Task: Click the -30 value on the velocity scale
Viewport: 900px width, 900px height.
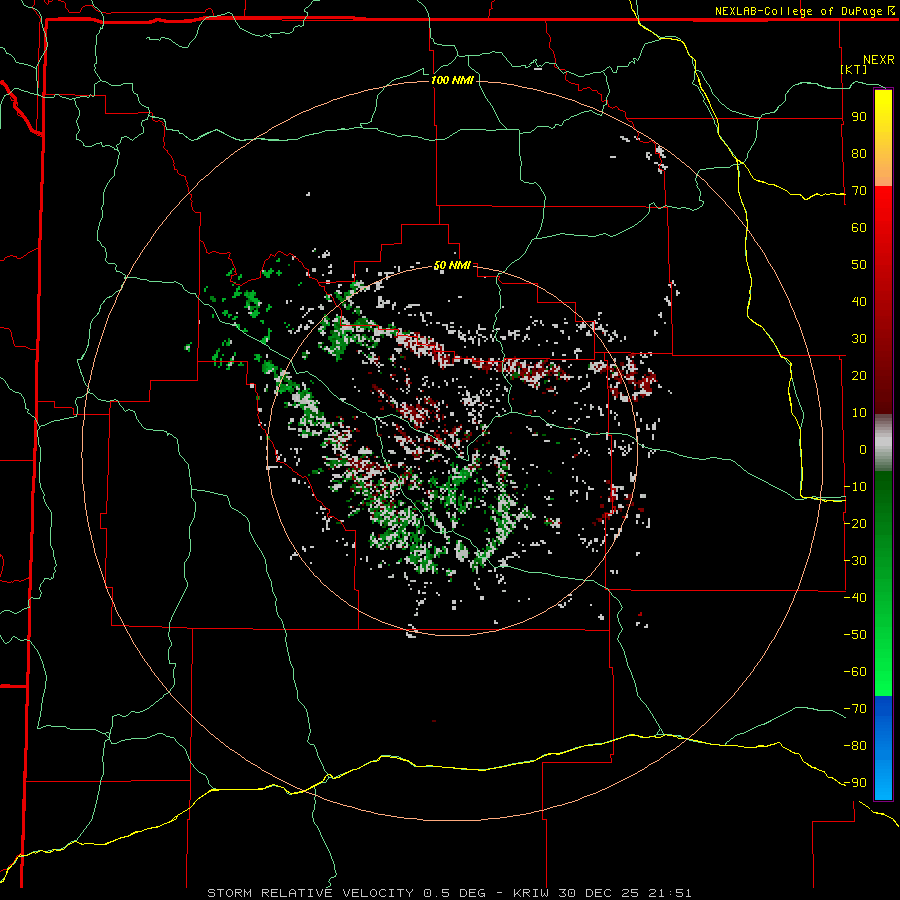Action: tap(855, 561)
